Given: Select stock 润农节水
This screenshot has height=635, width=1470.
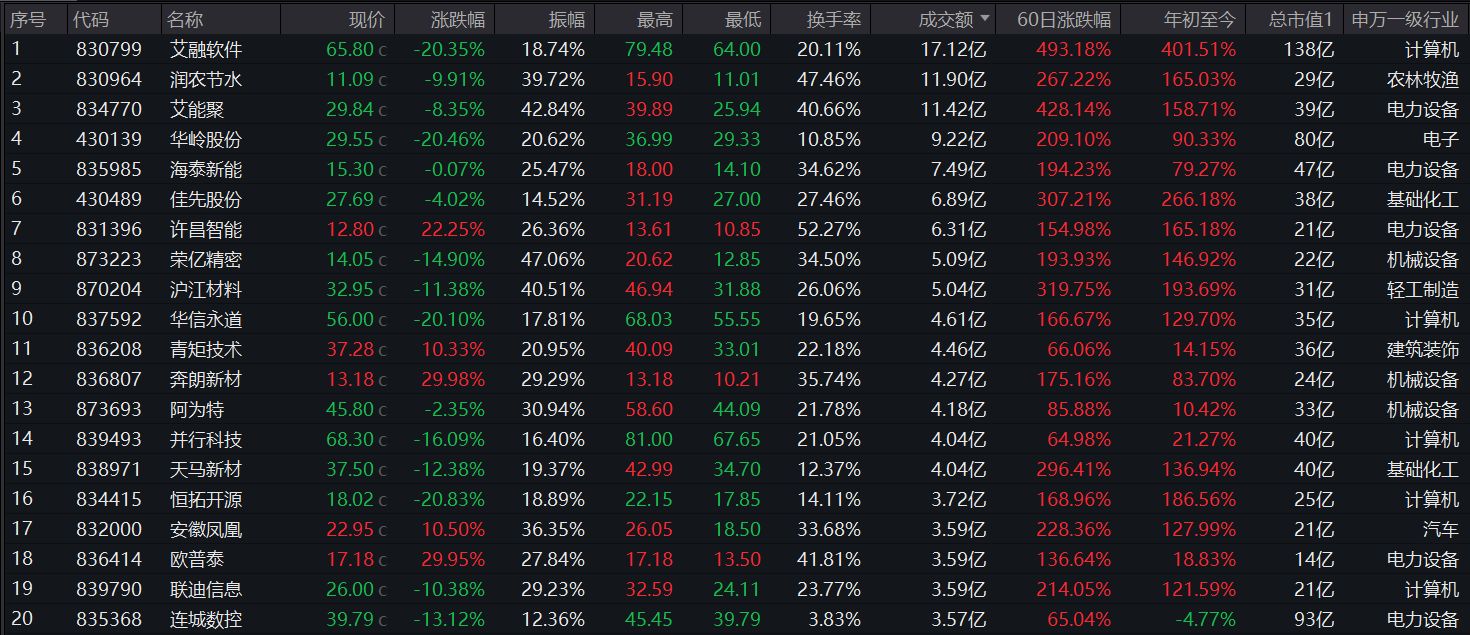Looking at the screenshot, I should (206, 79).
